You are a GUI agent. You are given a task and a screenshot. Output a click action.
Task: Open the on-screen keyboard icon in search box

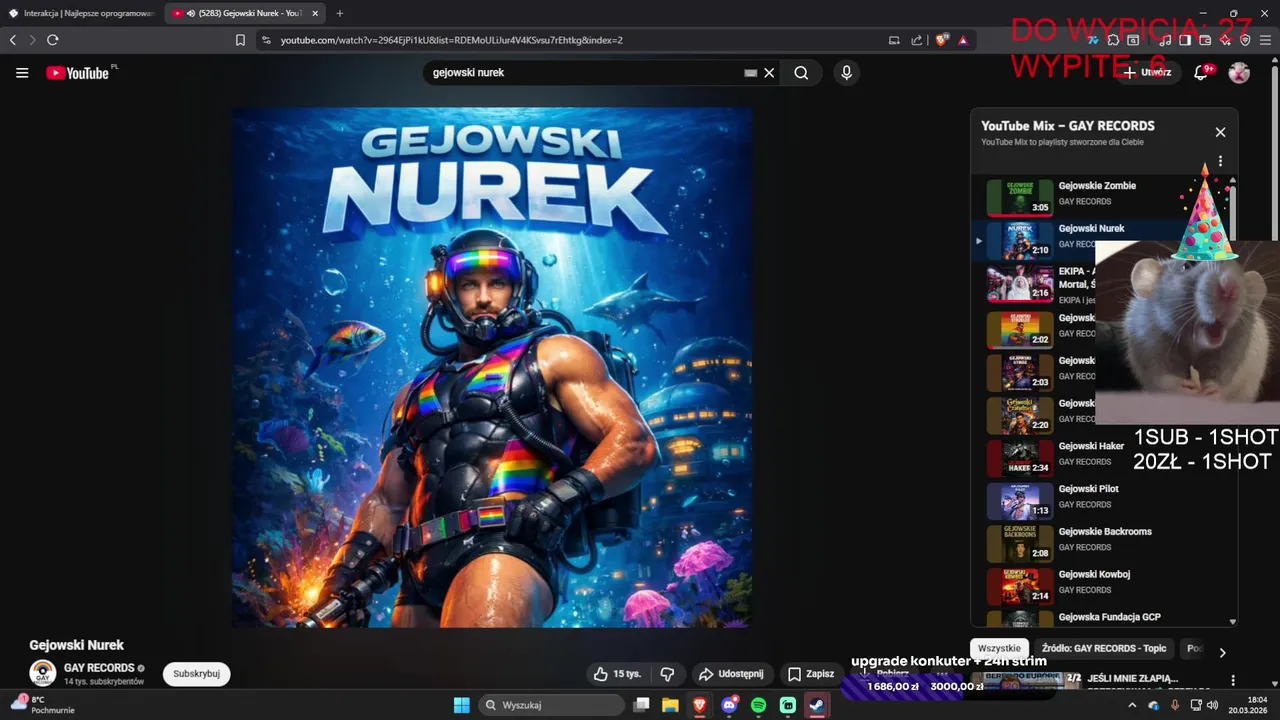tap(750, 73)
